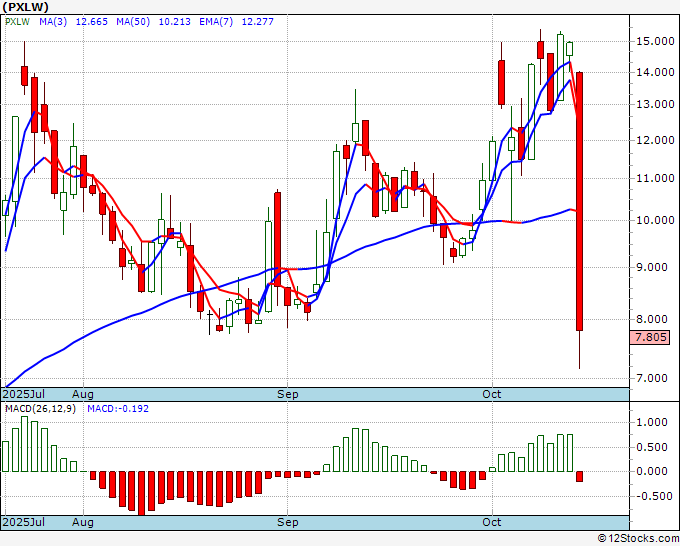Click the 12Stocks.com copyright text
The width and height of the screenshot is (680, 546).
tap(638, 539)
